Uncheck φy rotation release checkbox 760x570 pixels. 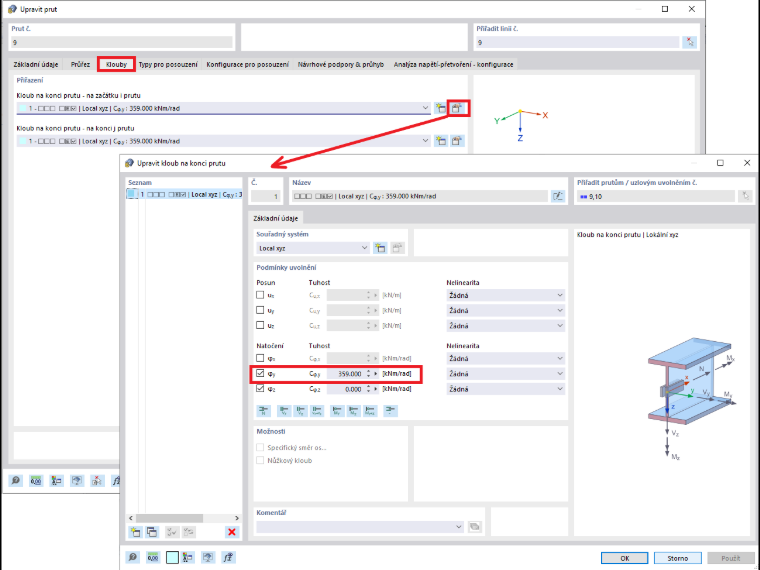coord(260,373)
